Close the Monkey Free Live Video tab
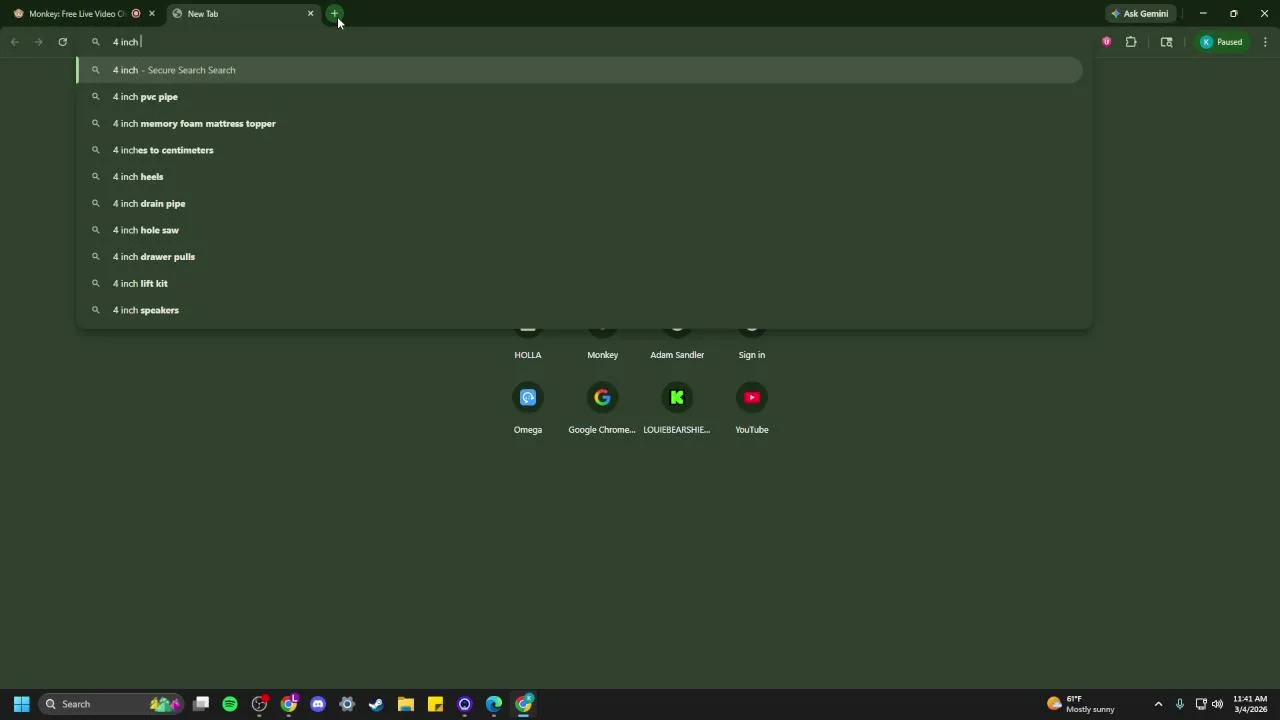The height and width of the screenshot is (720, 1280). (152, 14)
